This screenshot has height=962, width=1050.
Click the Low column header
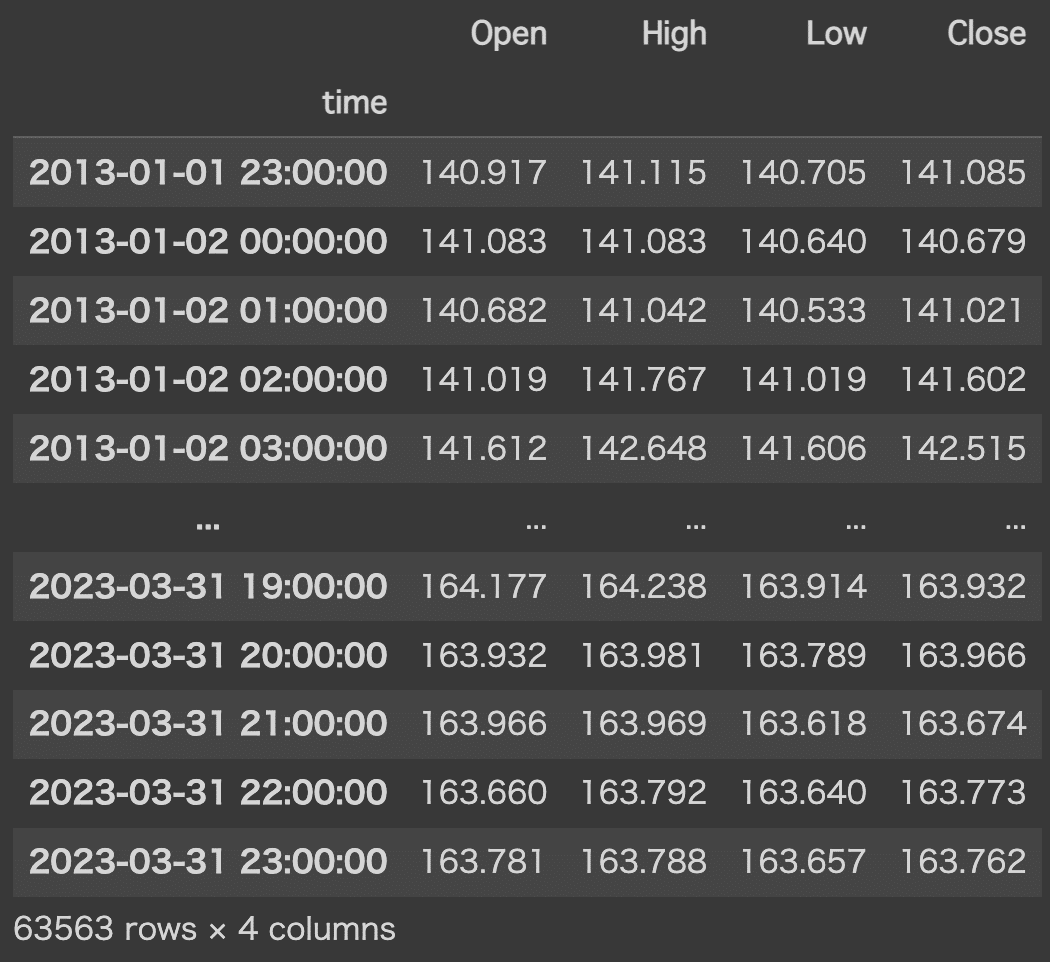tap(835, 34)
